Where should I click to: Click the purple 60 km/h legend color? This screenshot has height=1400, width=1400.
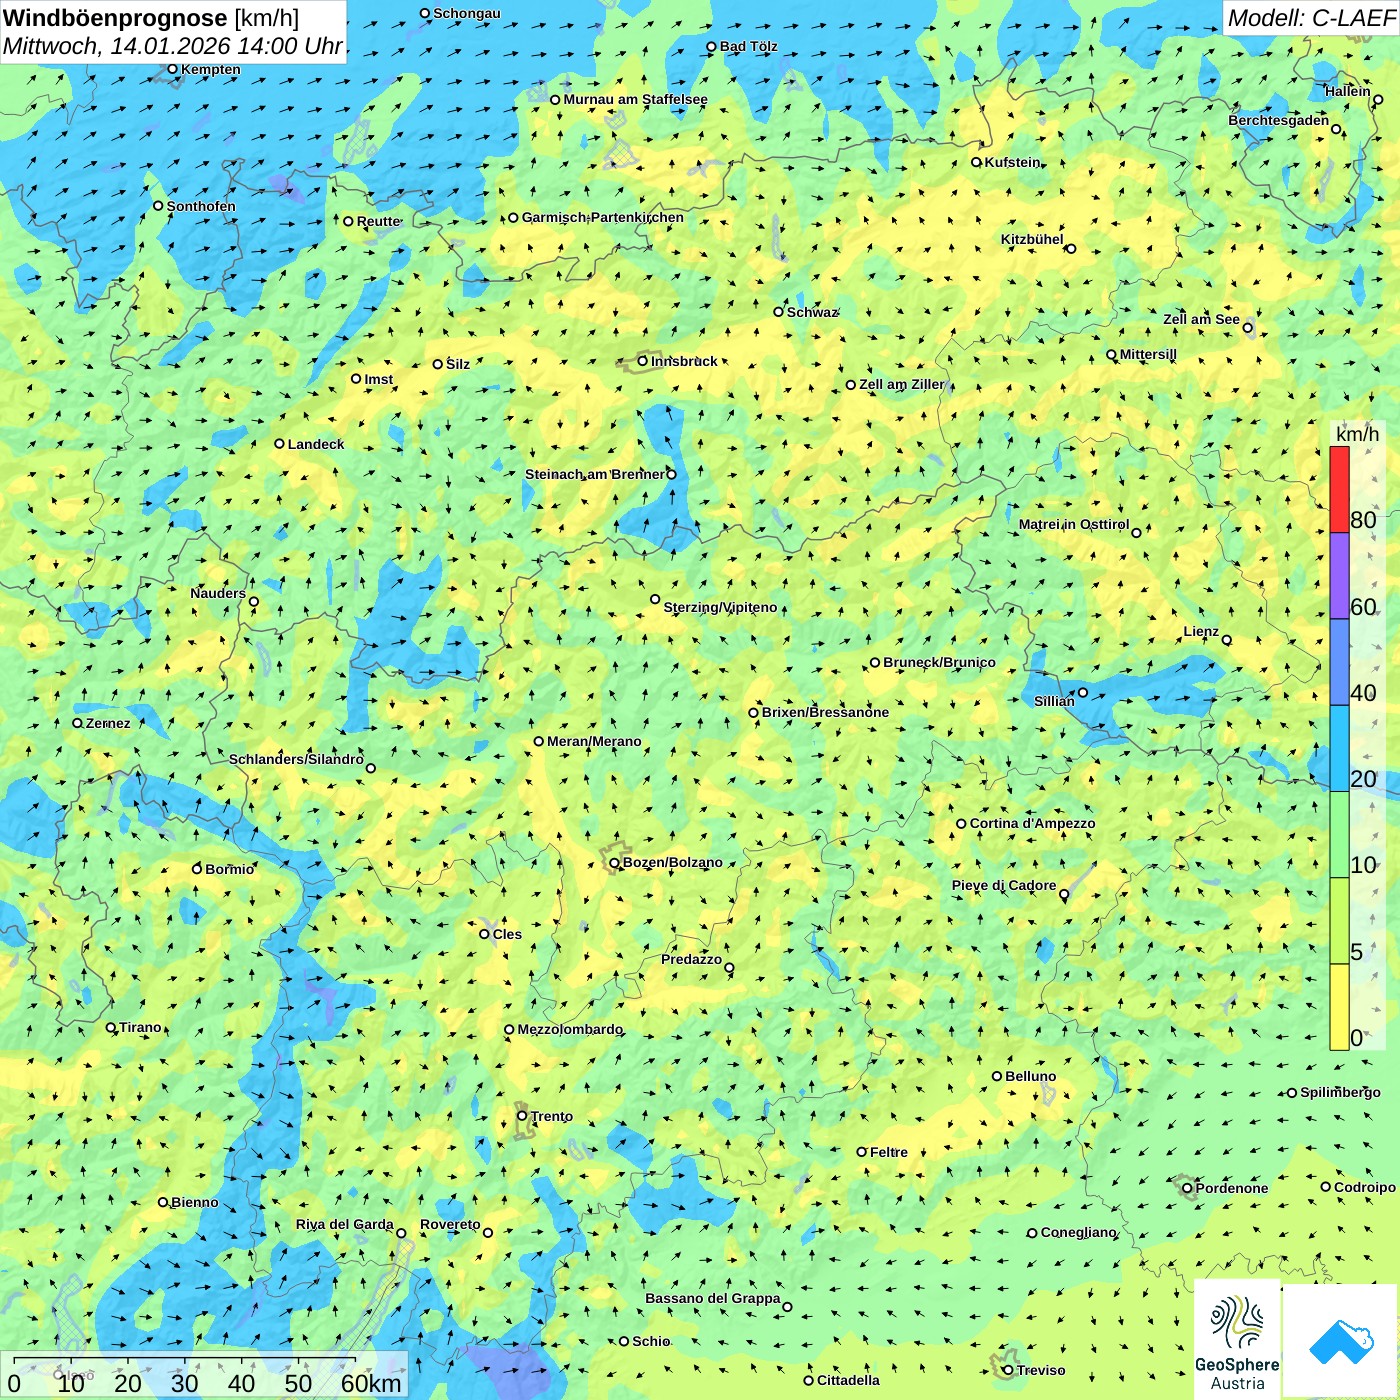tap(1339, 576)
